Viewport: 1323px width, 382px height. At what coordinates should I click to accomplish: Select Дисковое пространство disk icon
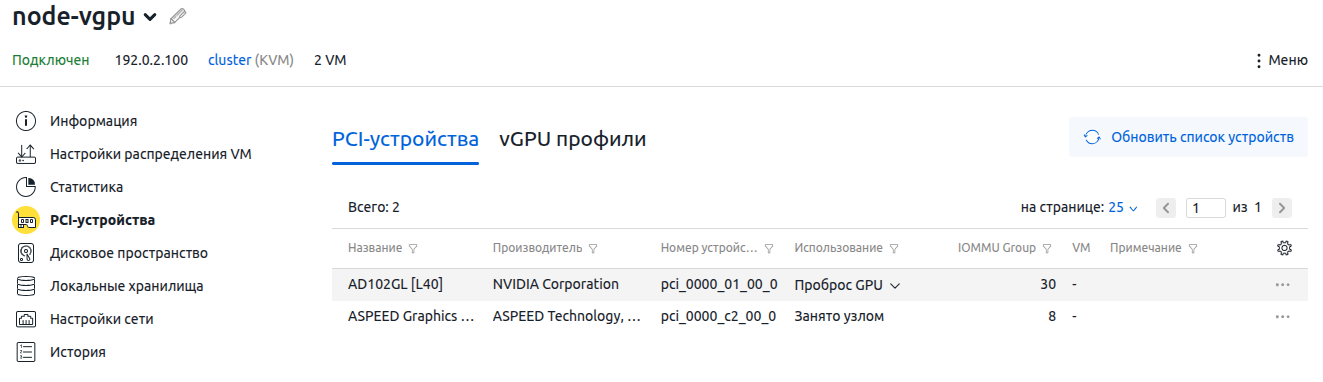coord(26,253)
